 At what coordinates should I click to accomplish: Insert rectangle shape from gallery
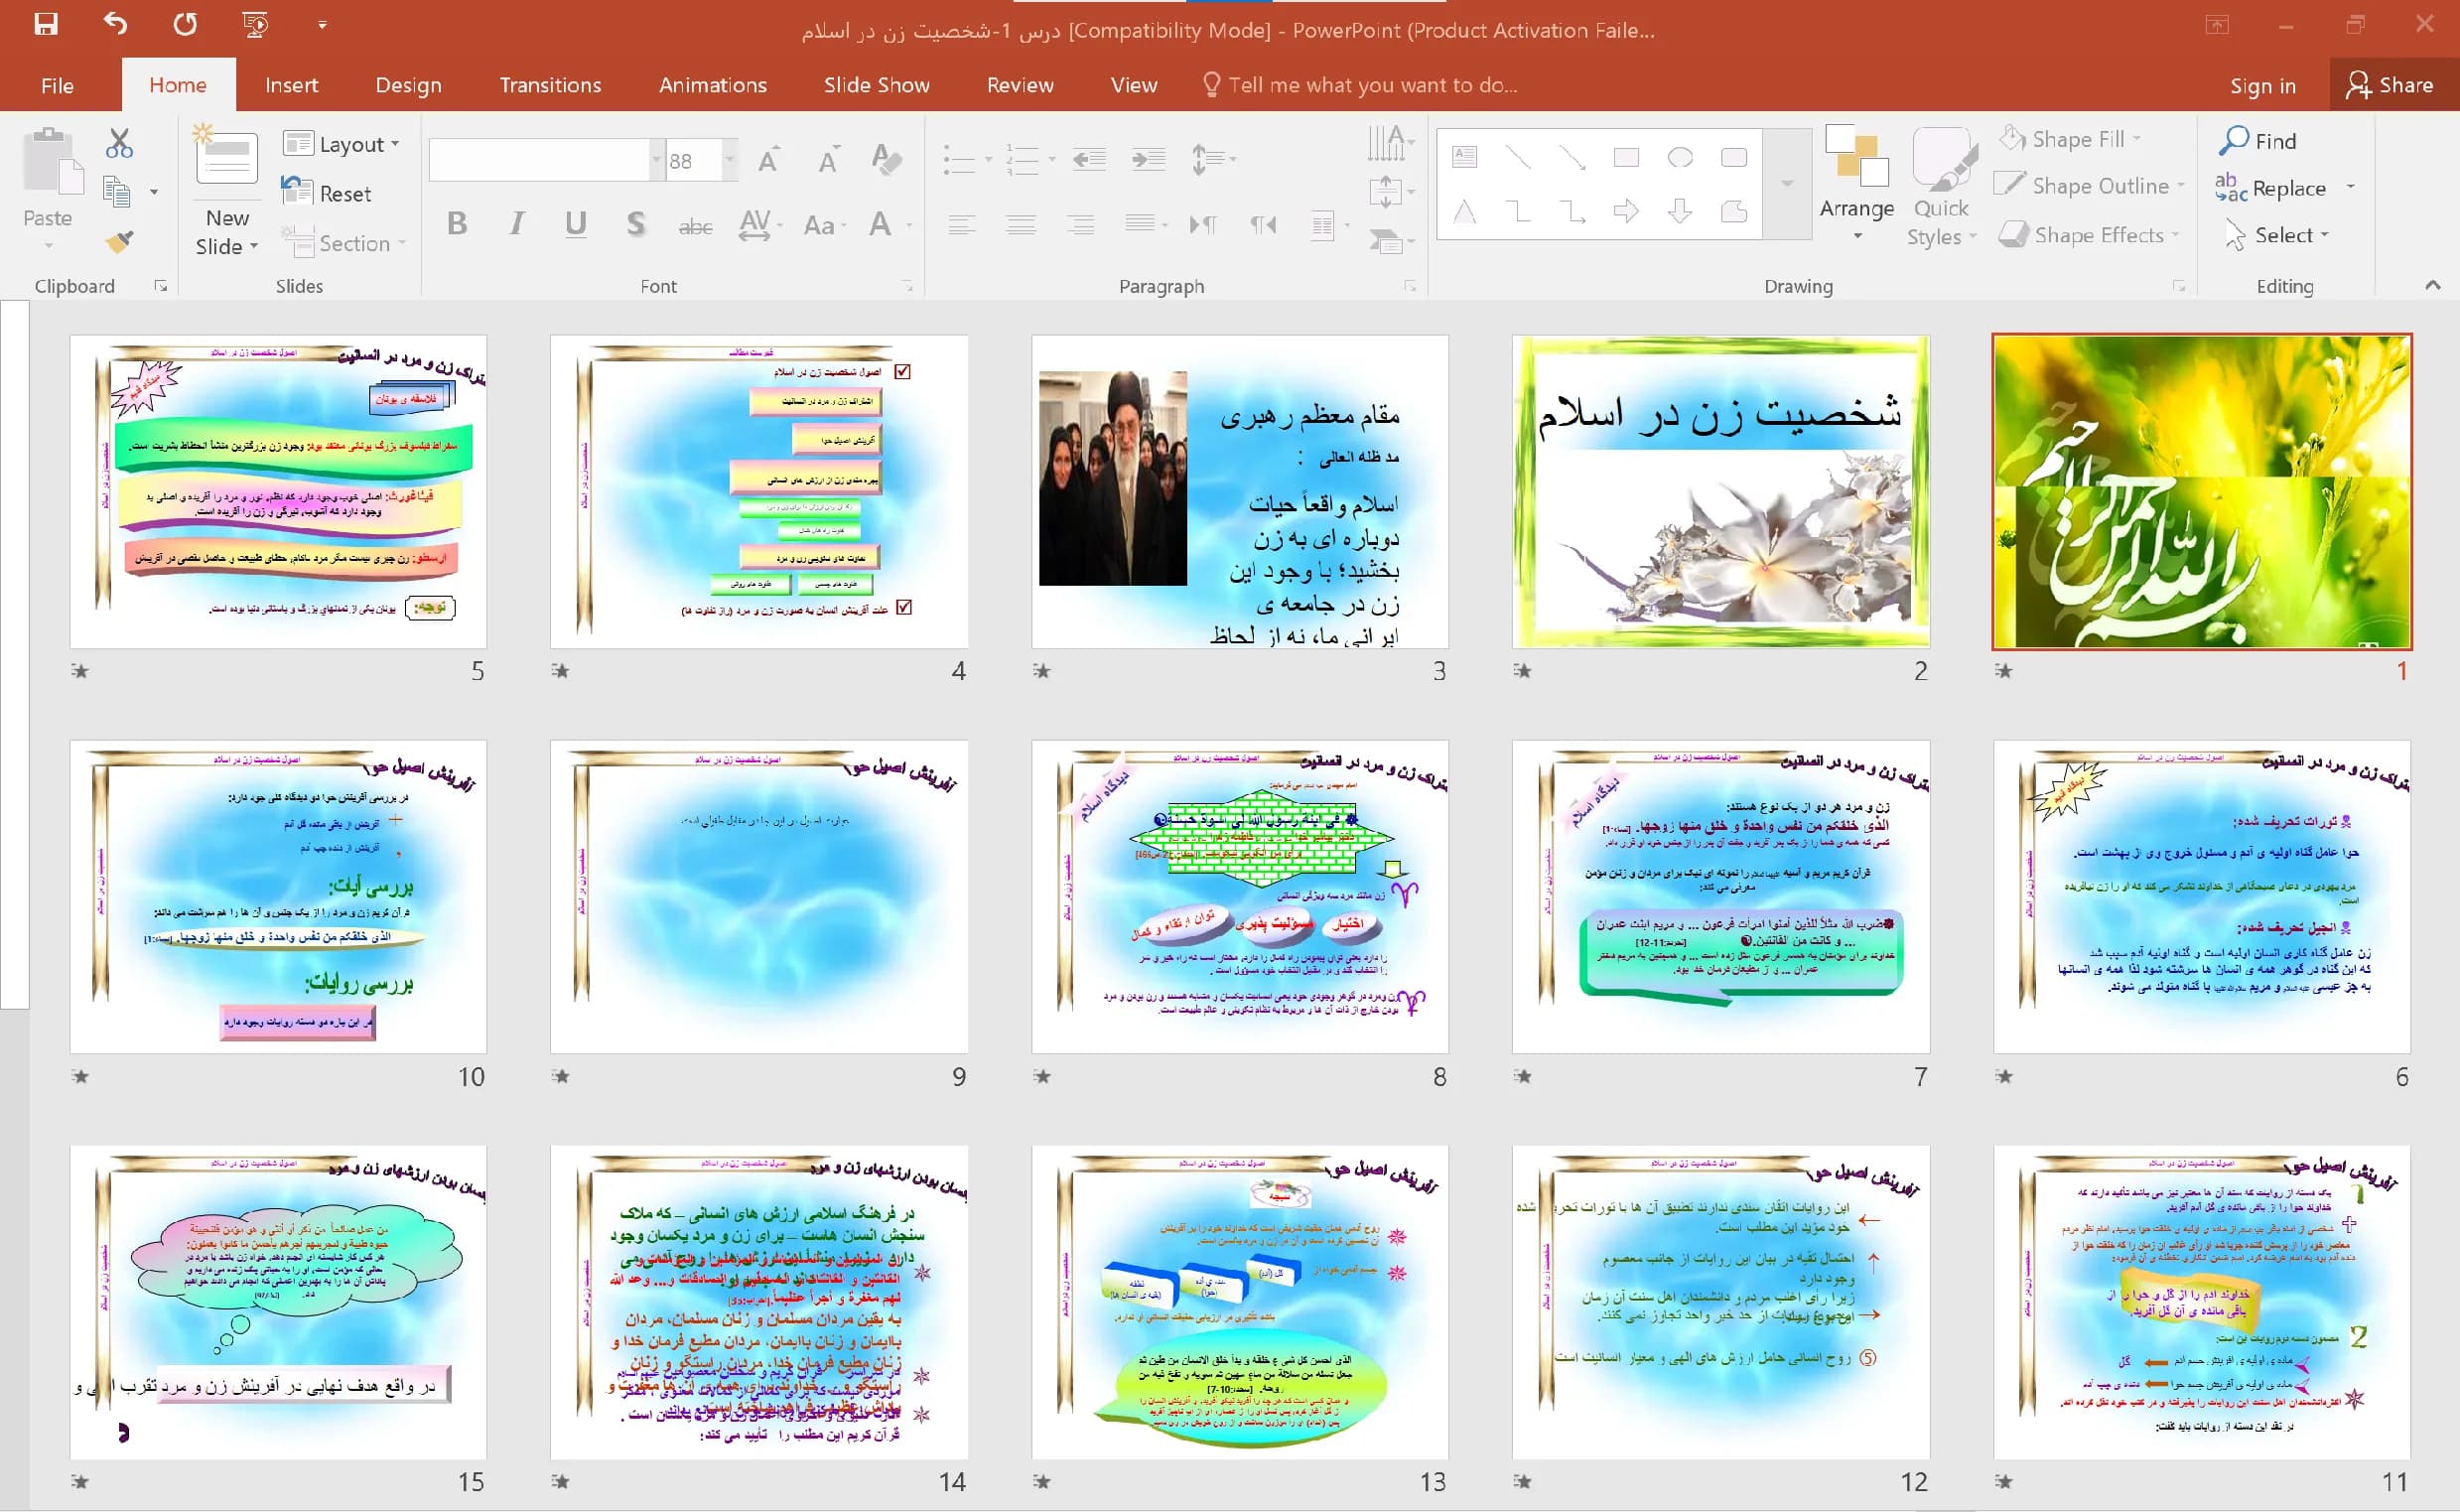tap(1626, 157)
